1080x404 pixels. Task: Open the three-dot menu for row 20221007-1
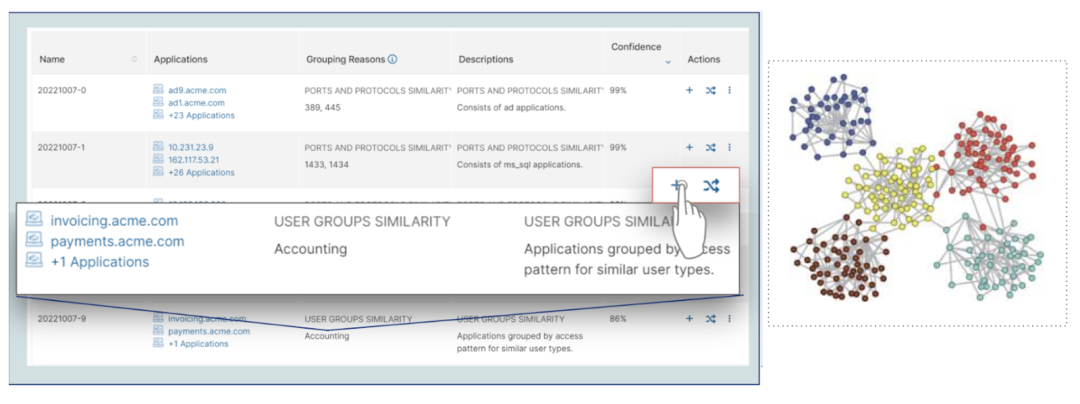click(x=729, y=148)
